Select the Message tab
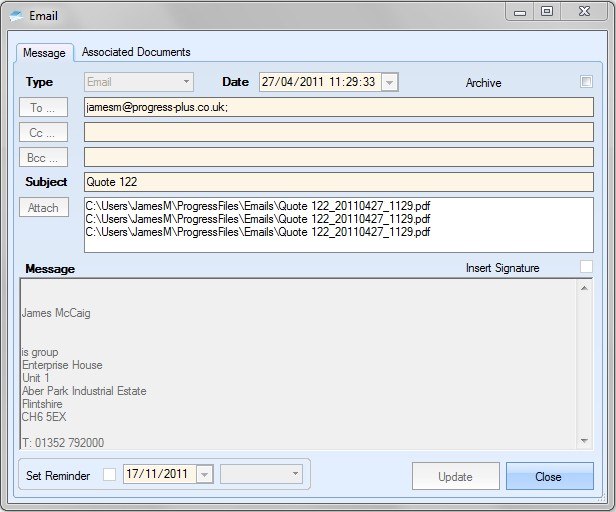Screen dimensions: 616x512 pos(44,53)
